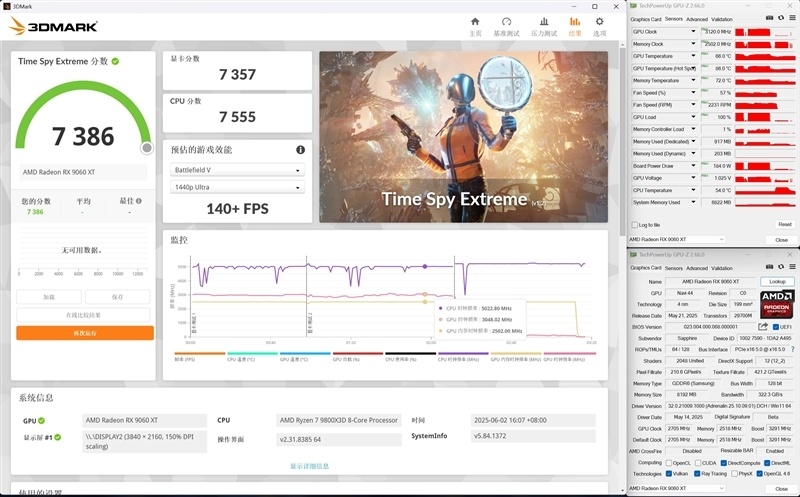
Task: Switch to Advanced tab in lower GPU-Z window
Action: pos(697,268)
